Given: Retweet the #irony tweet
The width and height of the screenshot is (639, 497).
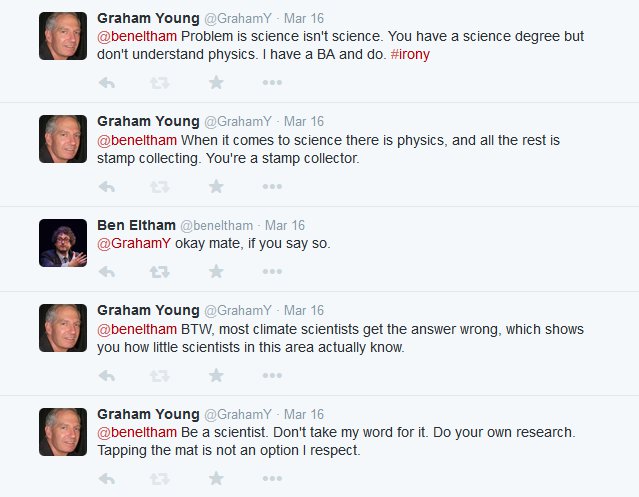Looking at the screenshot, I should (x=159, y=82).
